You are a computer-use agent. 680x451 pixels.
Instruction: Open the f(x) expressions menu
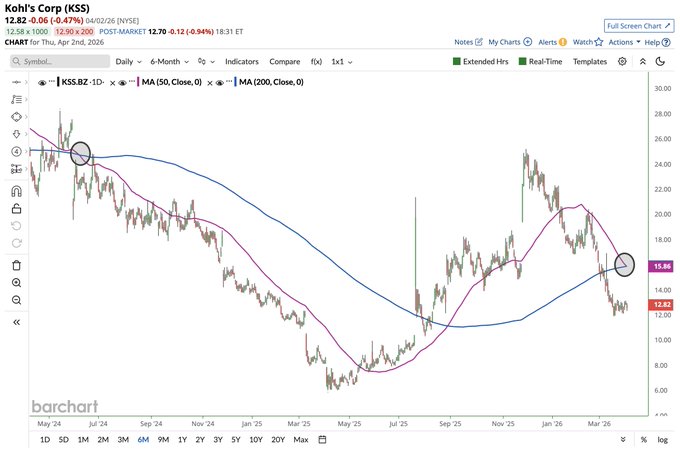pyautogui.click(x=316, y=62)
